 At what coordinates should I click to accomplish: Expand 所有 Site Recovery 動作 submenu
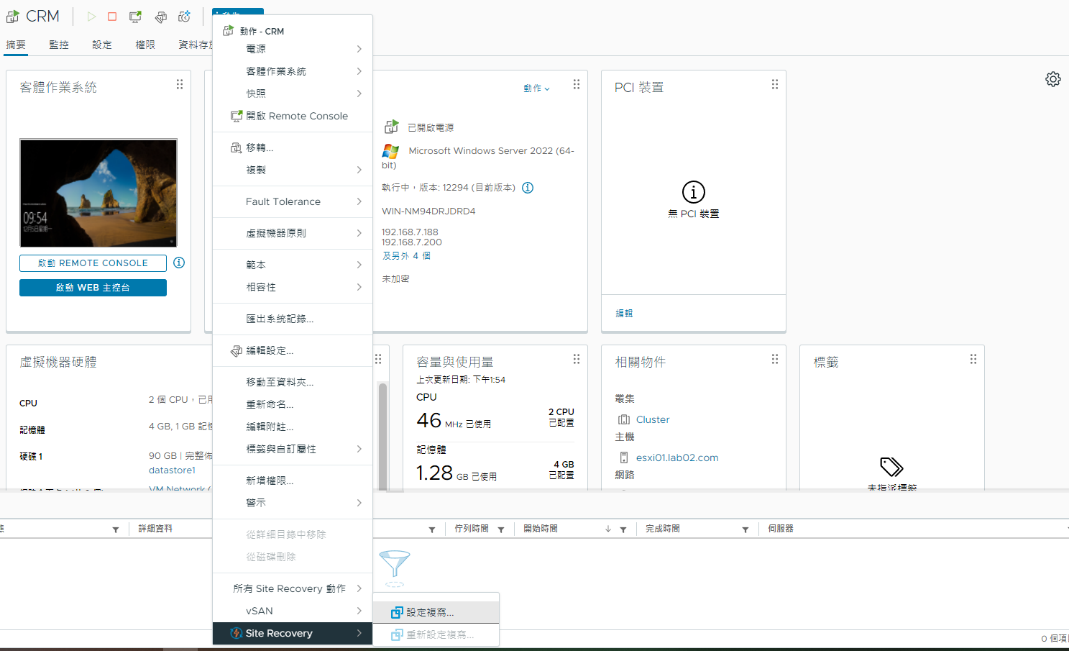(292, 588)
